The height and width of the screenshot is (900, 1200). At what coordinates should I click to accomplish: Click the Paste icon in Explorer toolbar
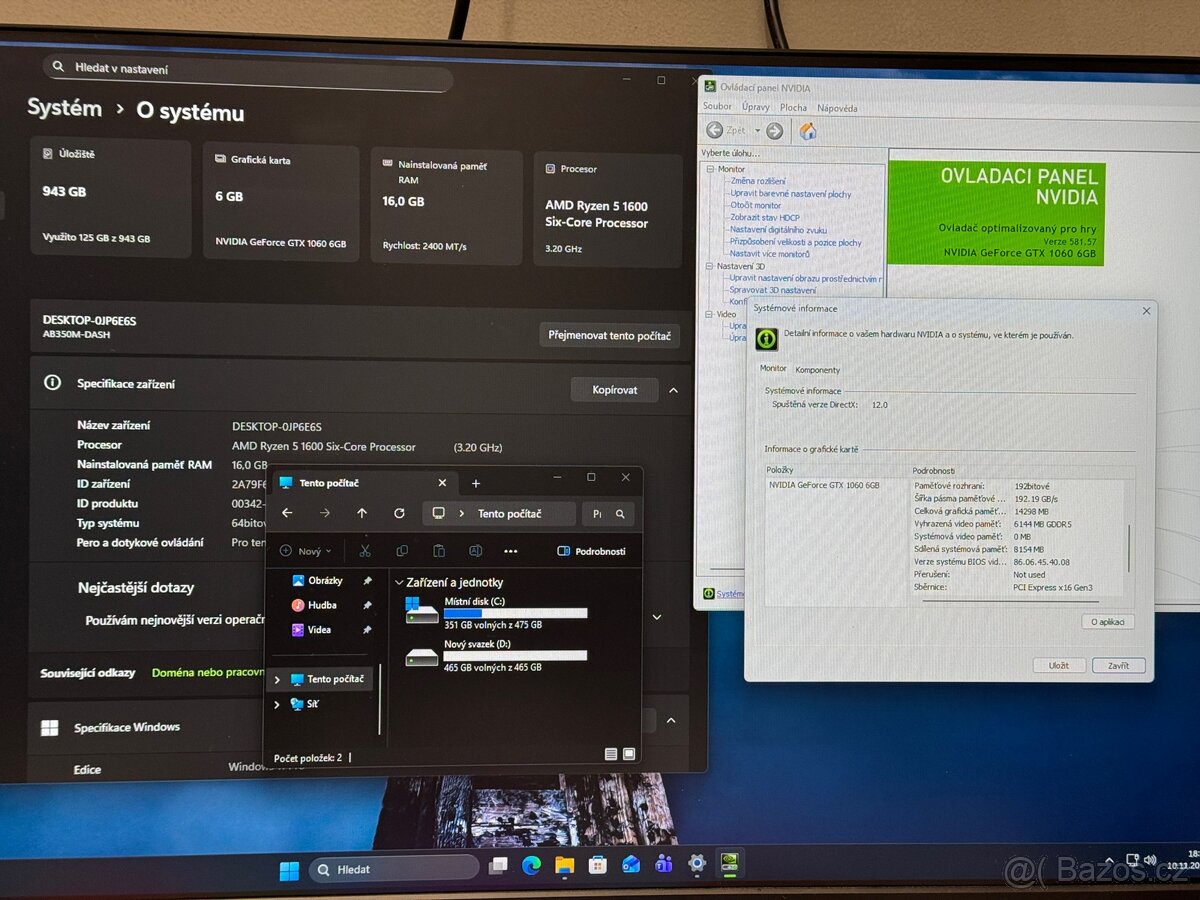pos(438,551)
